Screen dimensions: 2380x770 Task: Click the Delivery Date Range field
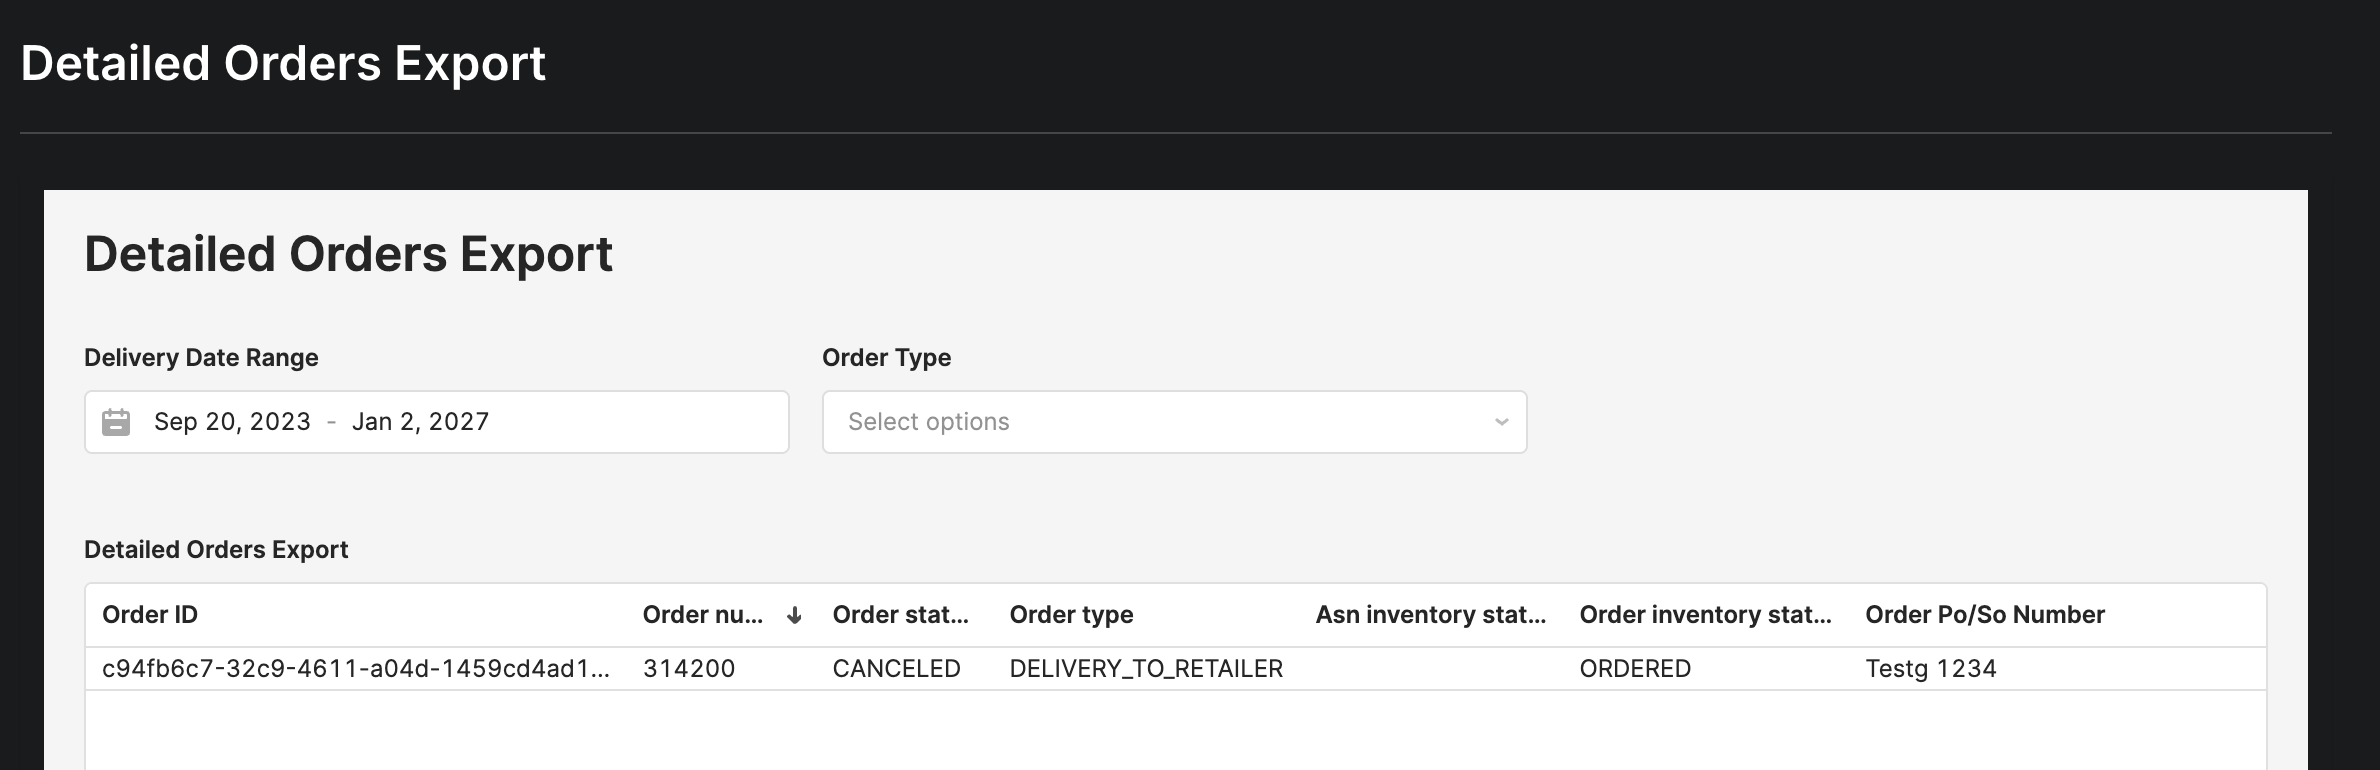436,421
